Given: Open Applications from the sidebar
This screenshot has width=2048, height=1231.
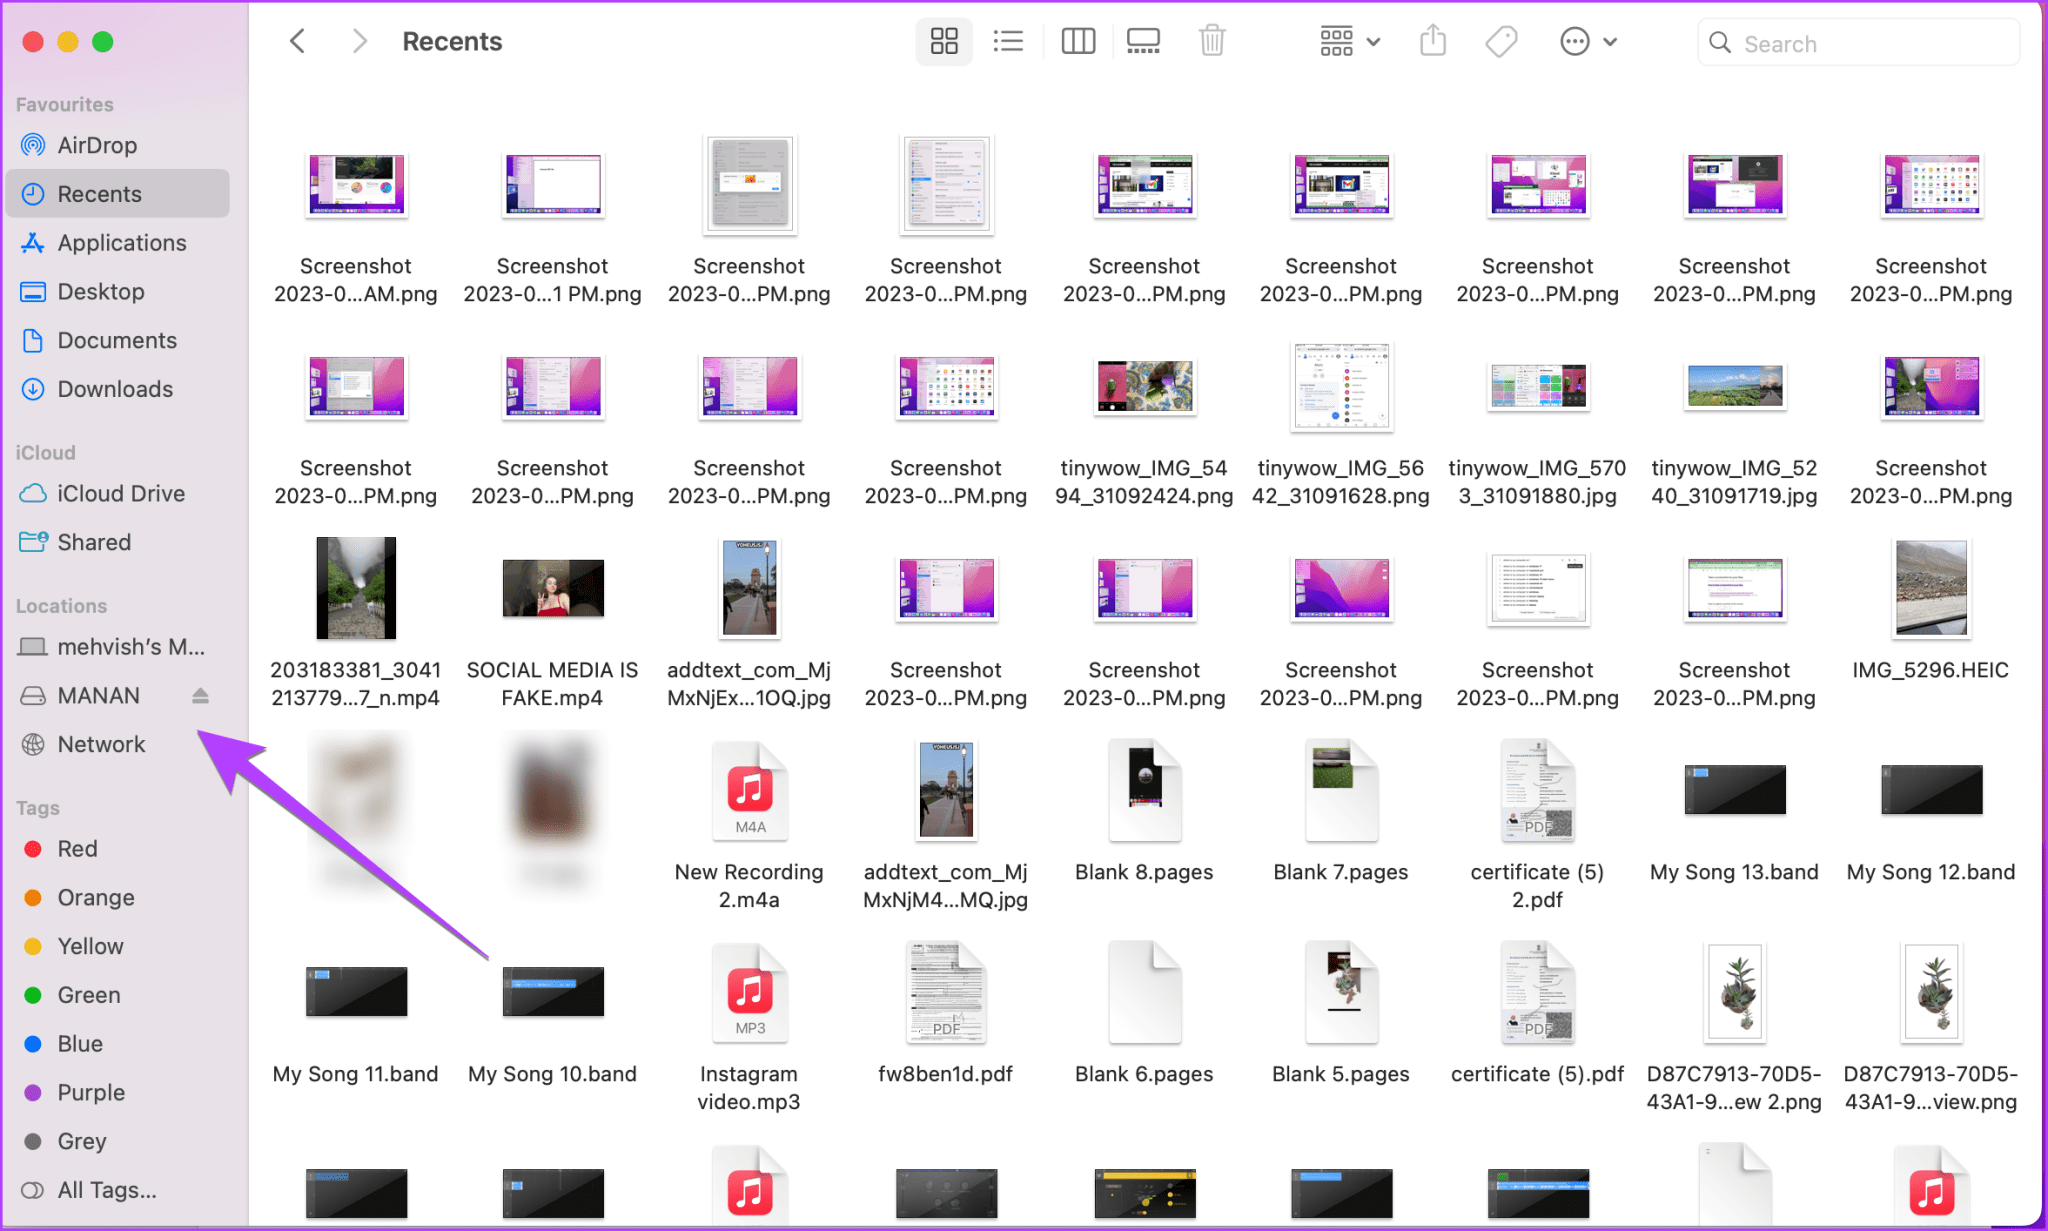Looking at the screenshot, I should tap(120, 242).
